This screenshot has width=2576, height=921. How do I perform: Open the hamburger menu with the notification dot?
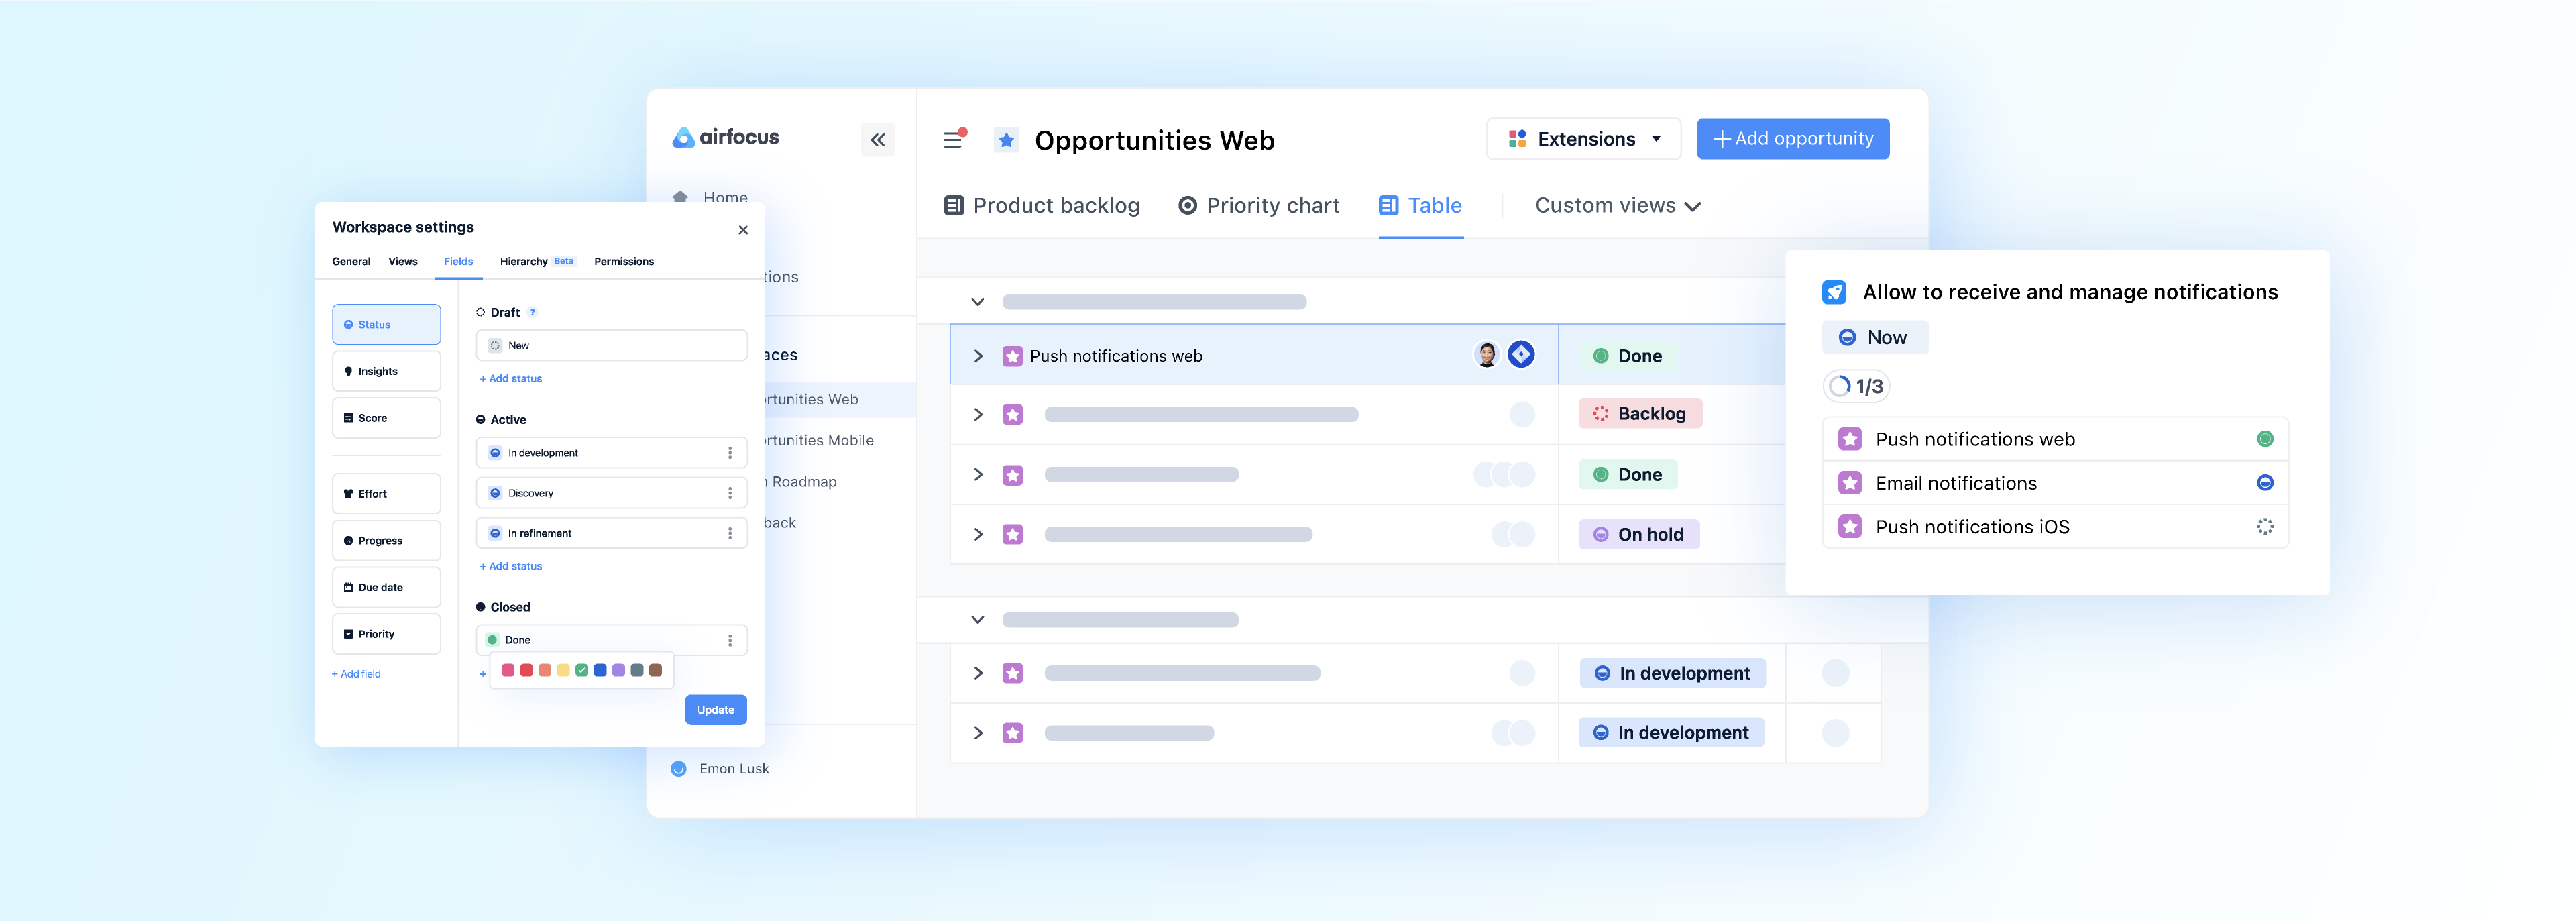[953, 140]
